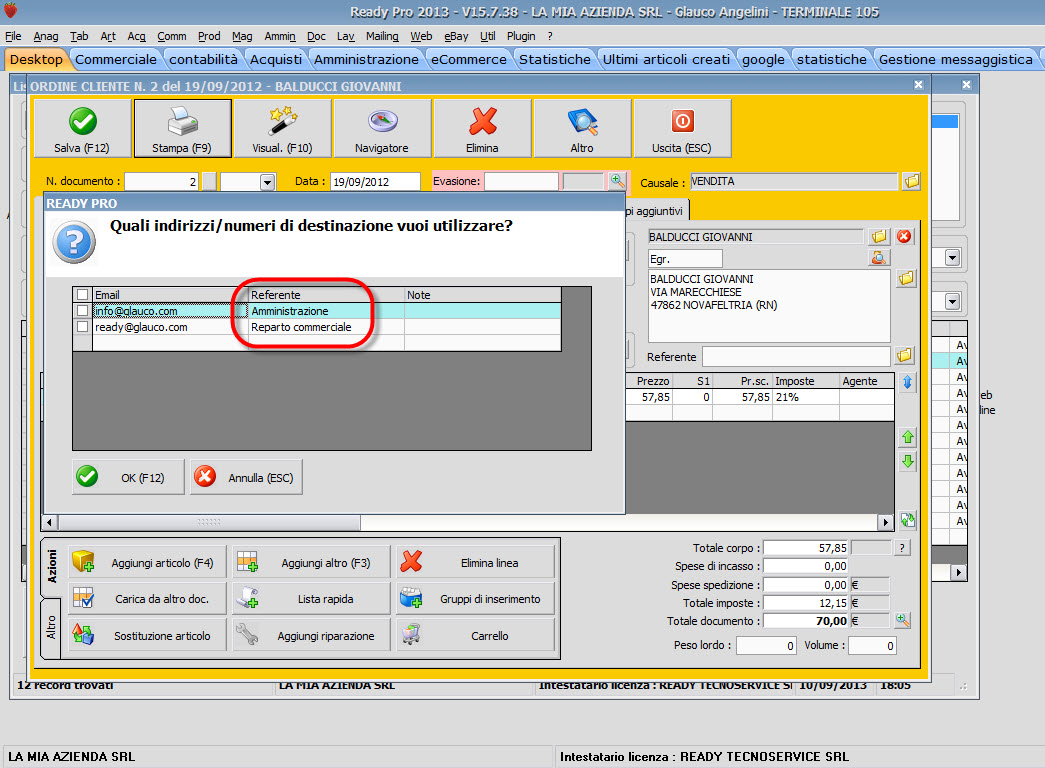1045x768 pixels.
Task: Click the Peso lordo field
Action: [x=766, y=645]
